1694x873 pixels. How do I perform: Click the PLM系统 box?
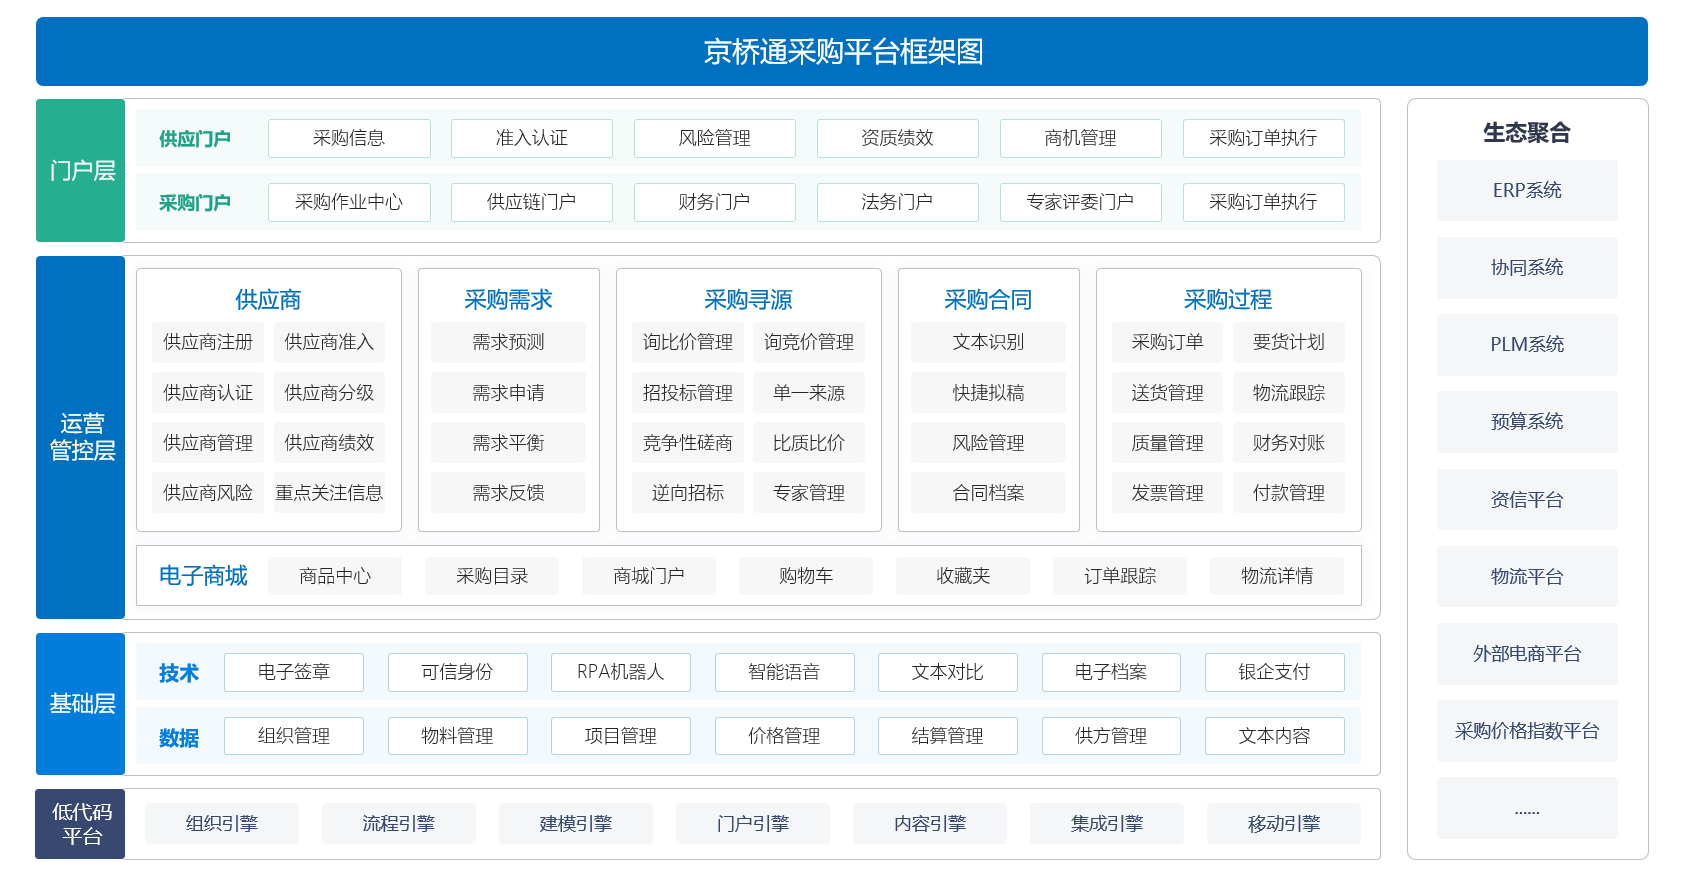(x=1527, y=345)
